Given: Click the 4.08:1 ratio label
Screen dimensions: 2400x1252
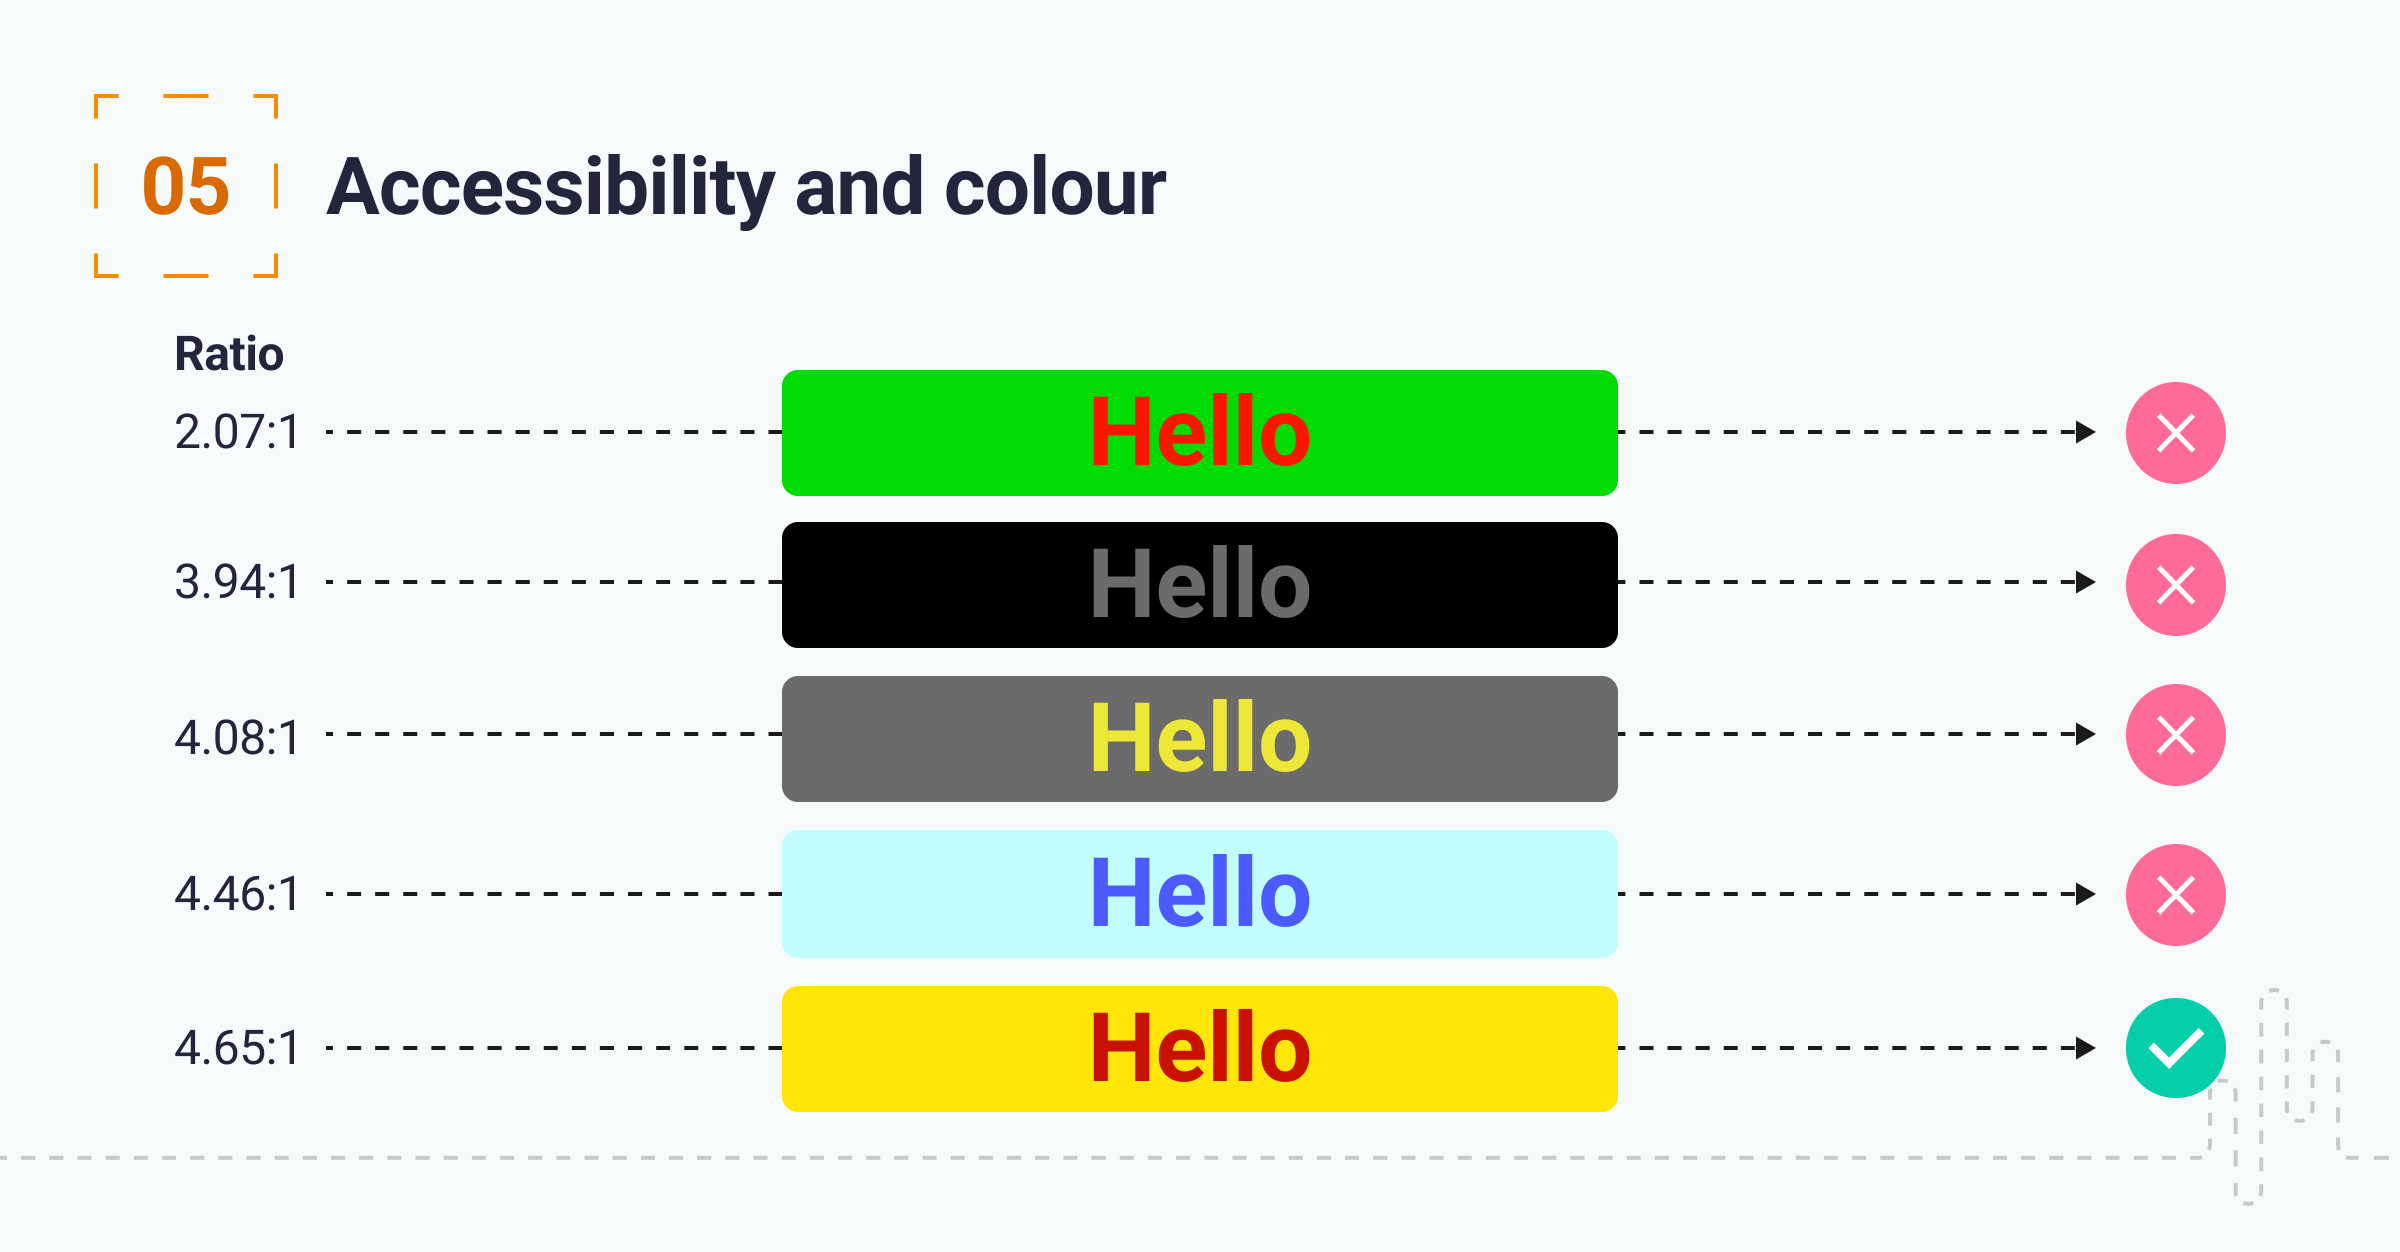Looking at the screenshot, I should [x=237, y=738].
